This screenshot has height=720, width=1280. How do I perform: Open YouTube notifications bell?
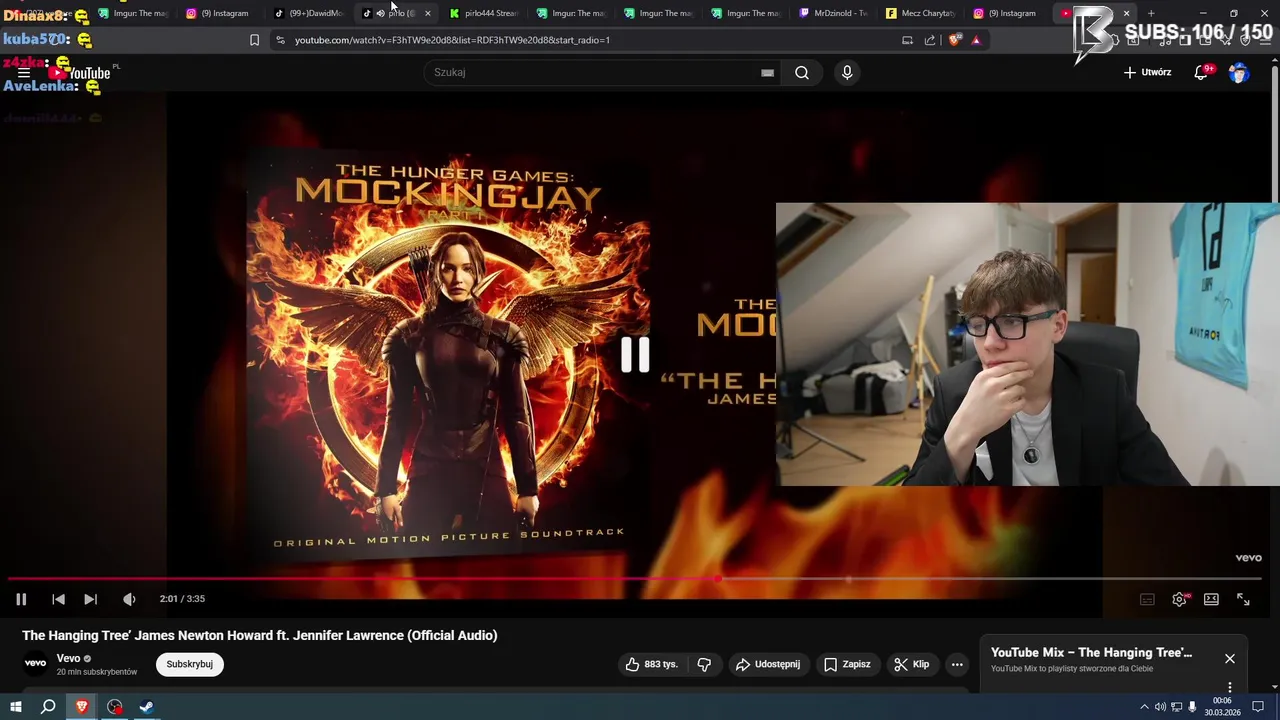pyautogui.click(x=1201, y=72)
